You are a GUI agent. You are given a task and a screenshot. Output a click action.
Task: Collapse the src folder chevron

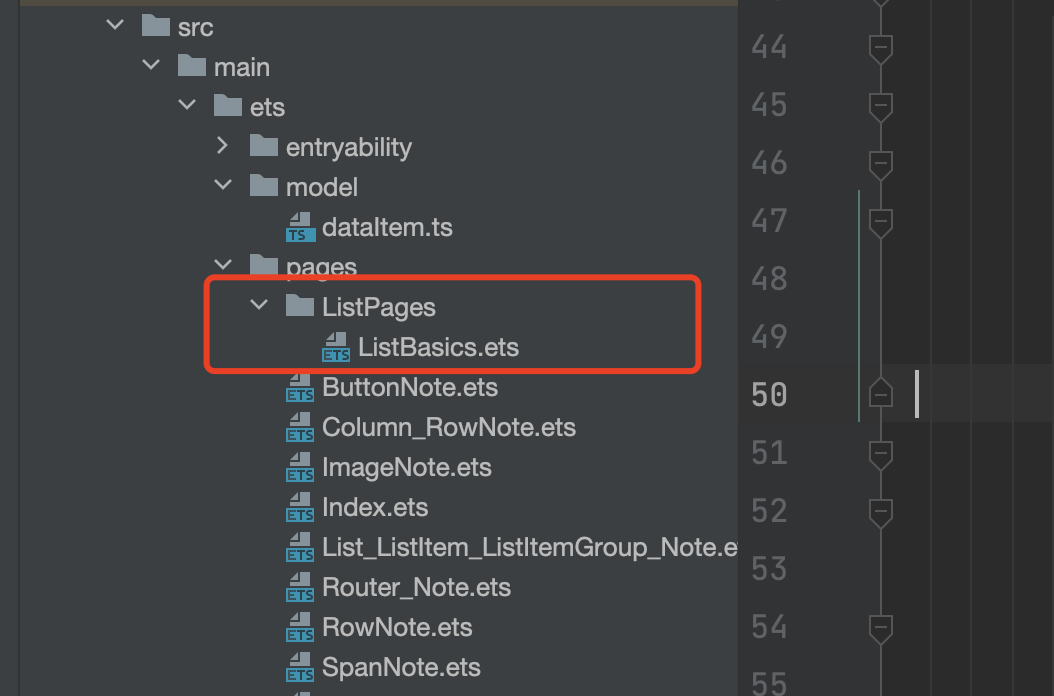pyautogui.click(x=115, y=26)
